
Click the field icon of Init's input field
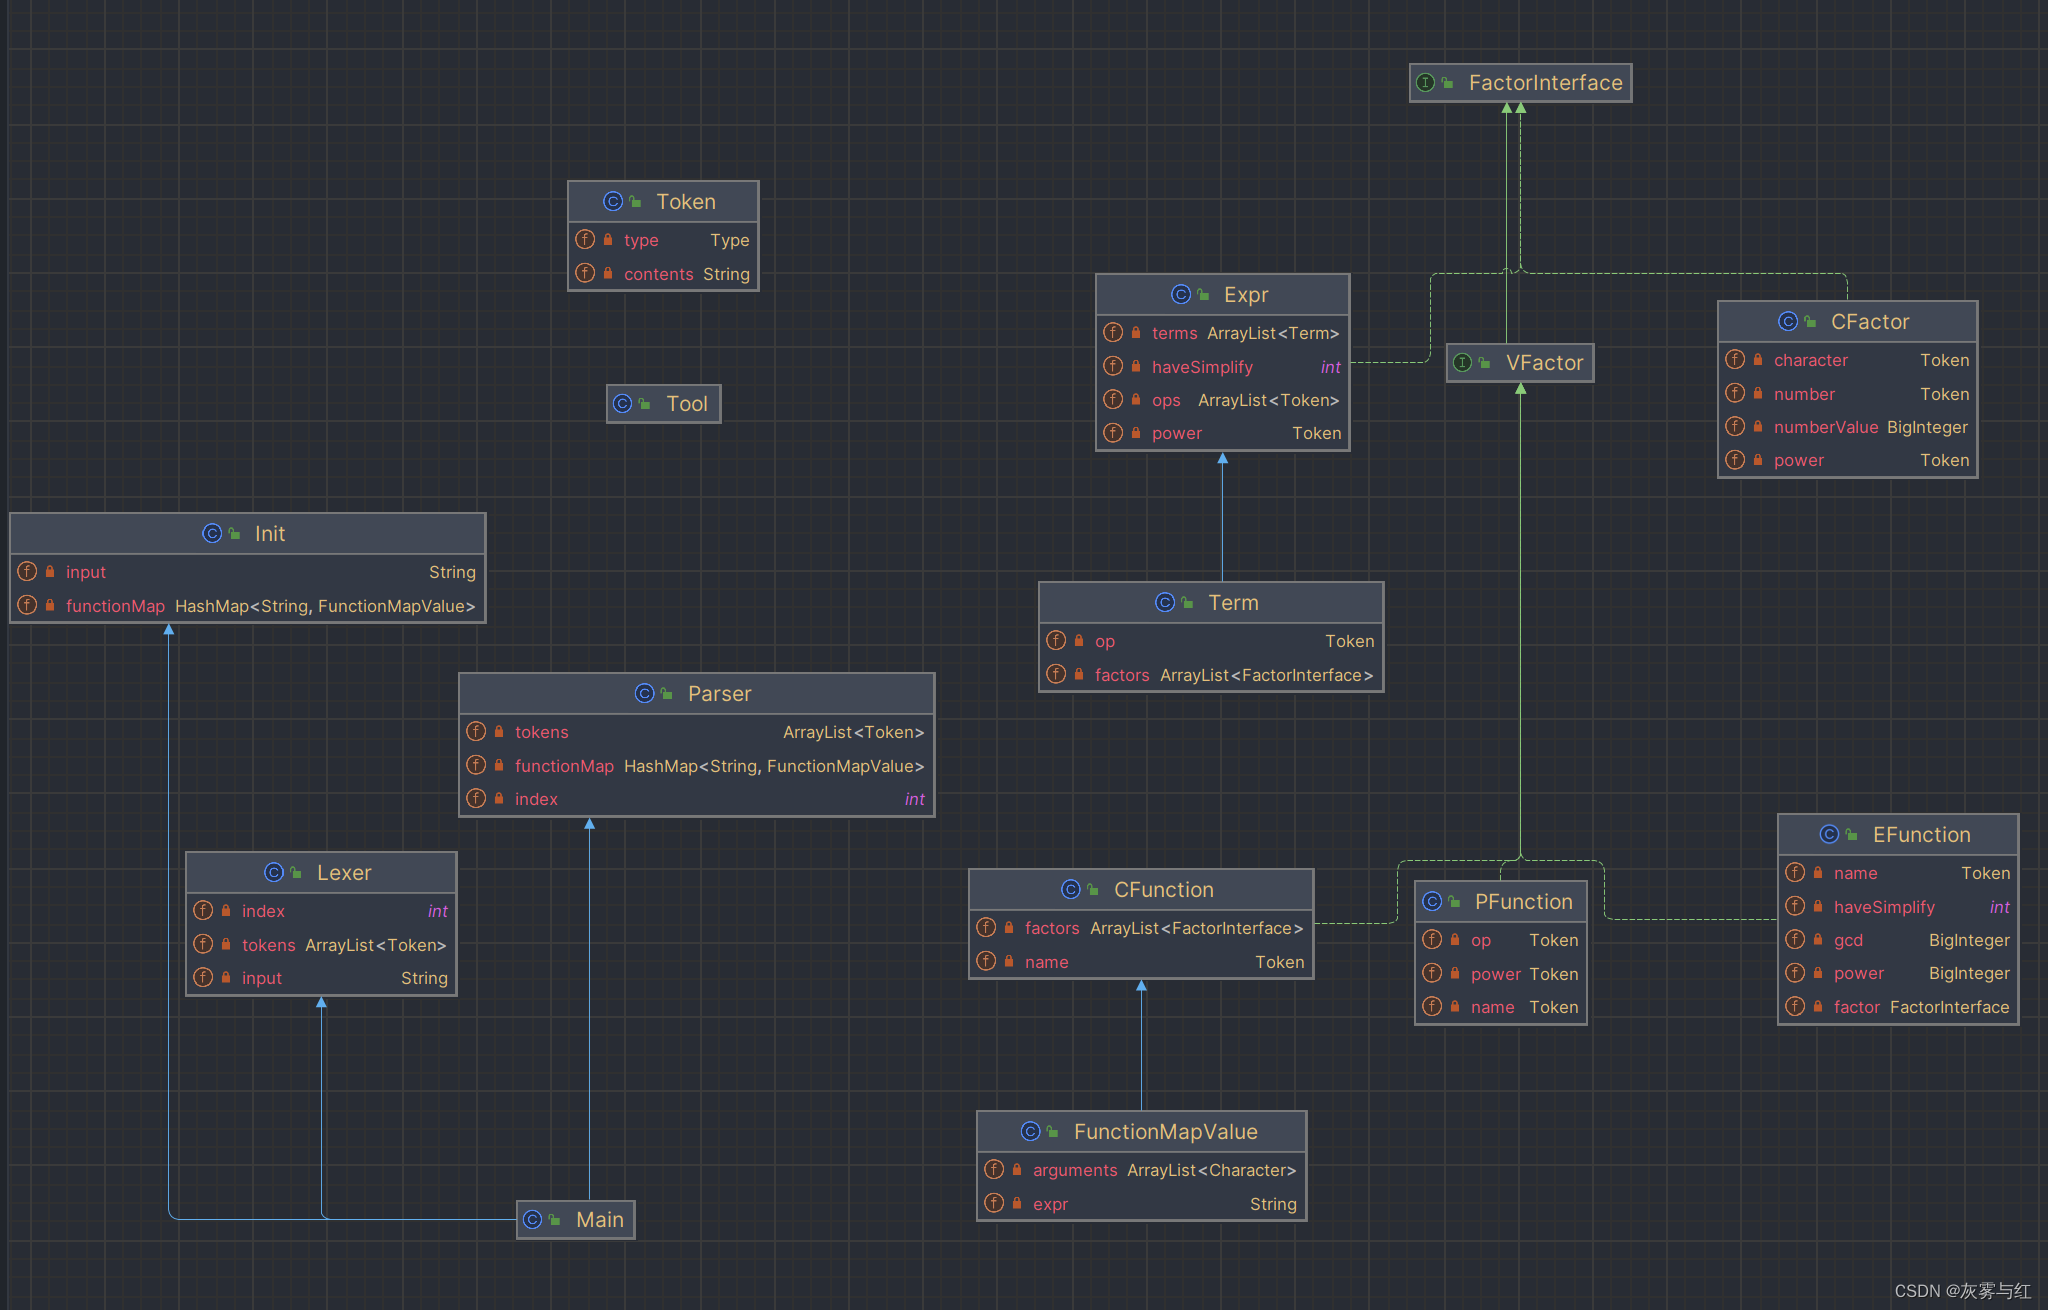(27, 572)
